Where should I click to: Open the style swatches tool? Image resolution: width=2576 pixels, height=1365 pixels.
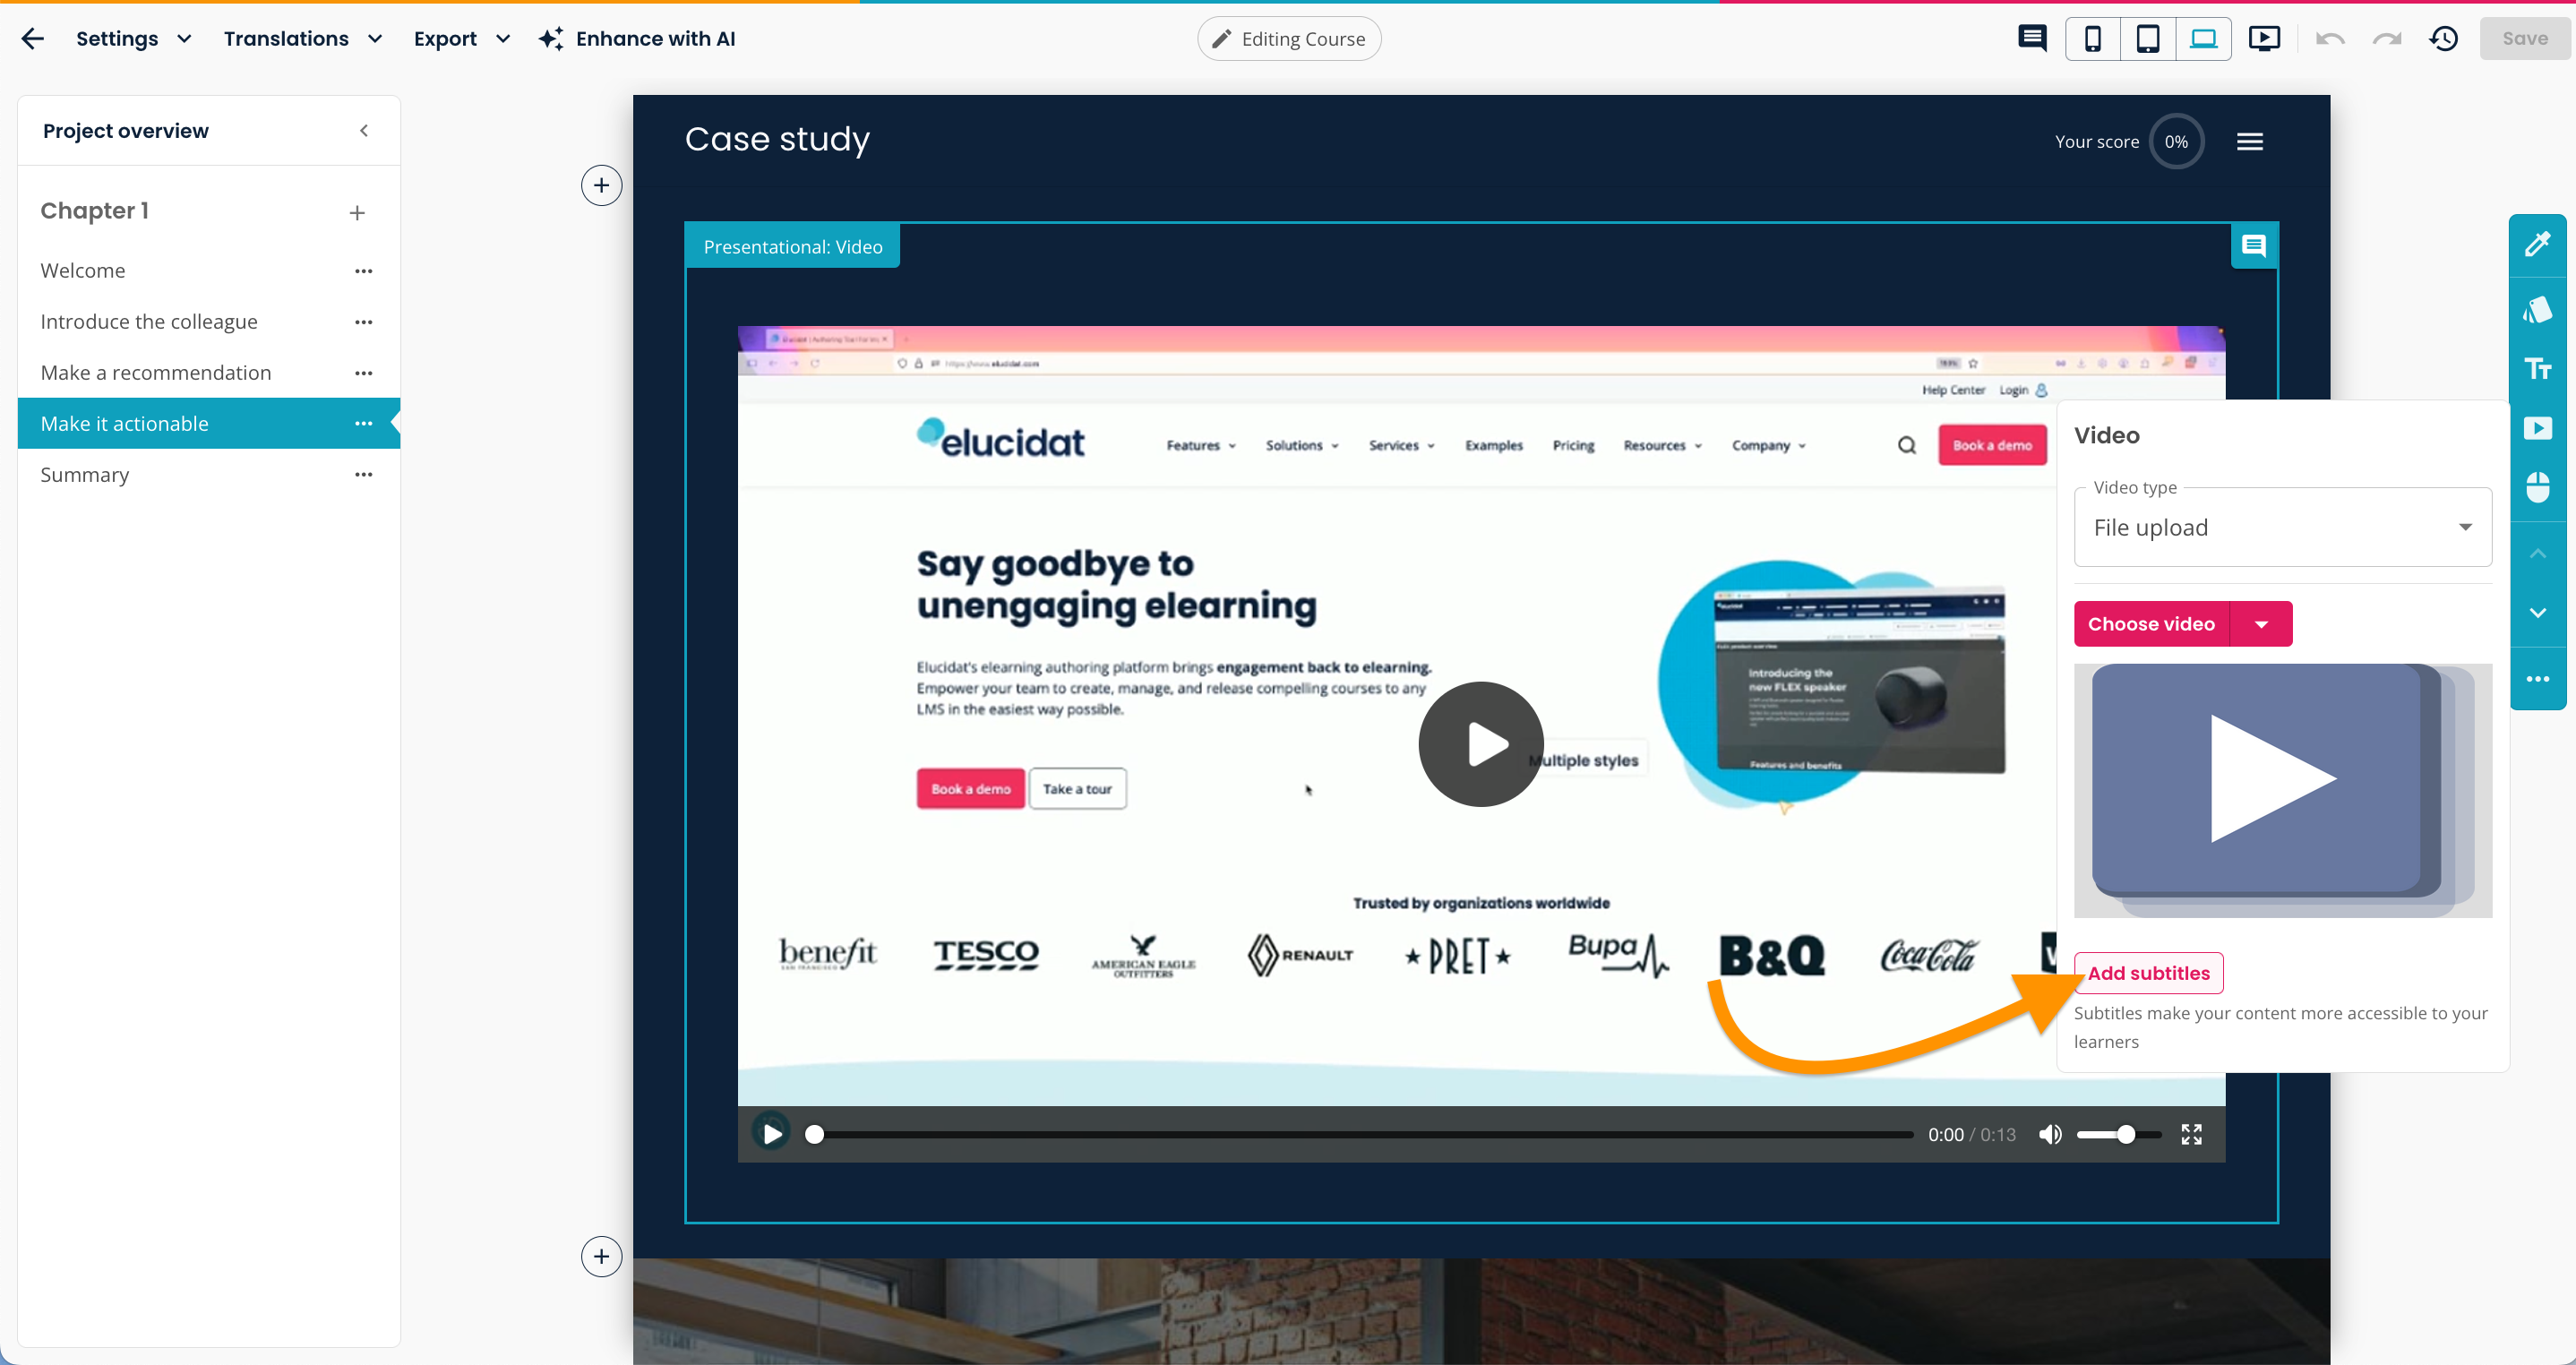pos(2538,309)
